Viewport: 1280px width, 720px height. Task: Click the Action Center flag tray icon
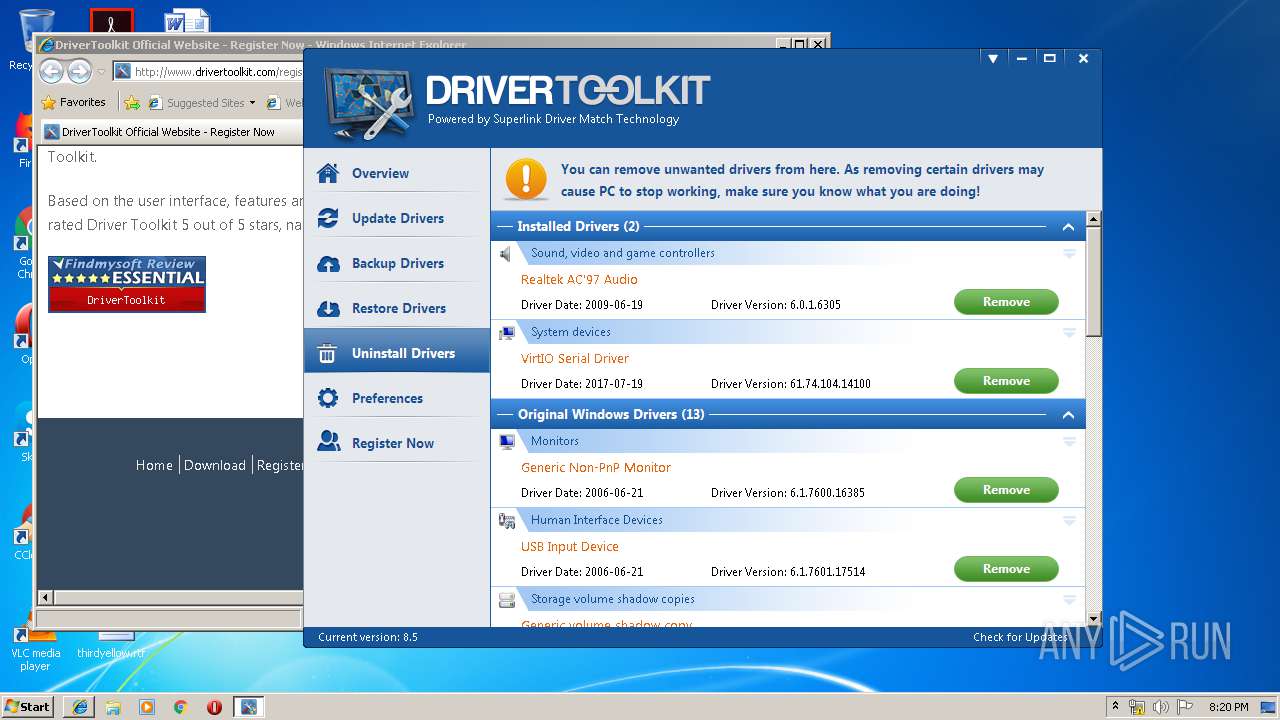1183,707
